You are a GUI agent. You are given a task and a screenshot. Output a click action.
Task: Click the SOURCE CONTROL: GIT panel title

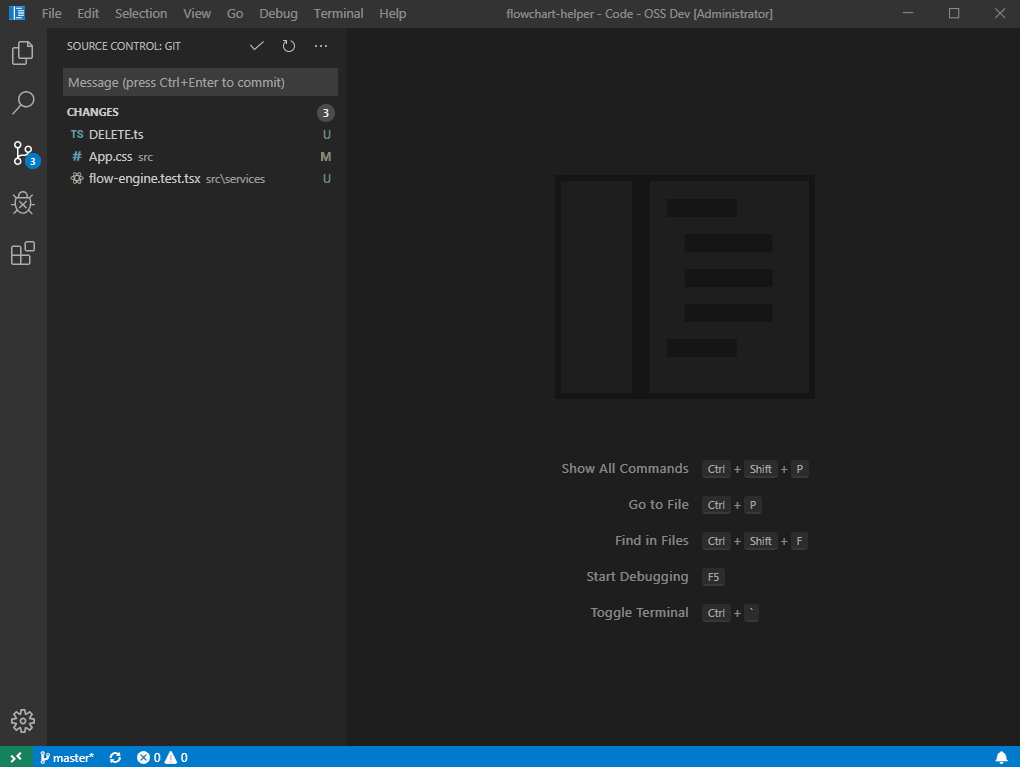[124, 46]
